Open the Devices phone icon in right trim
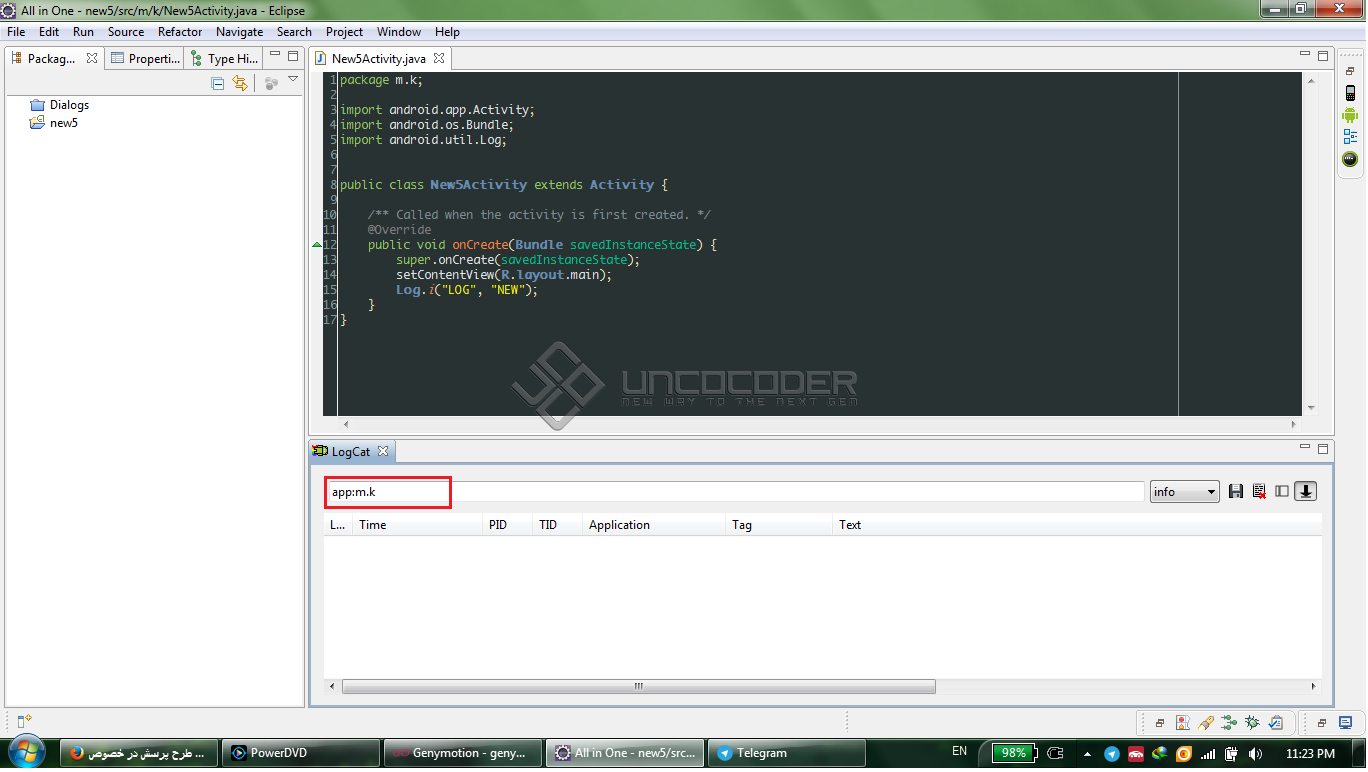1368x772 pixels. pyautogui.click(x=1350, y=94)
